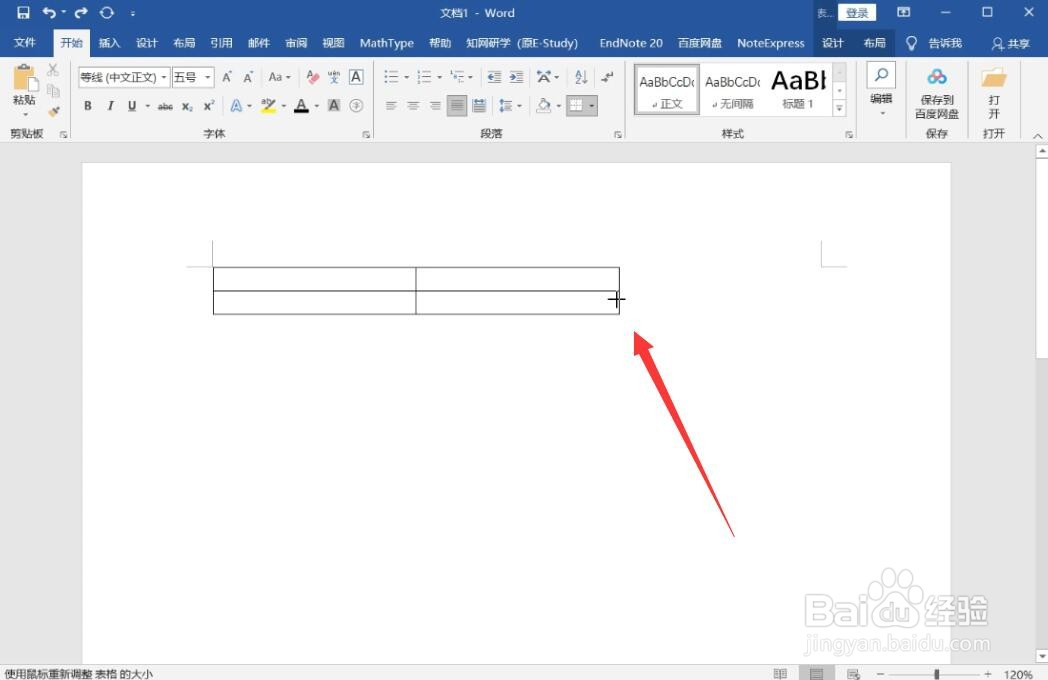Apply enclosed character circle icon
The height and width of the screenshot is (680, 1048).
(356, 106)
